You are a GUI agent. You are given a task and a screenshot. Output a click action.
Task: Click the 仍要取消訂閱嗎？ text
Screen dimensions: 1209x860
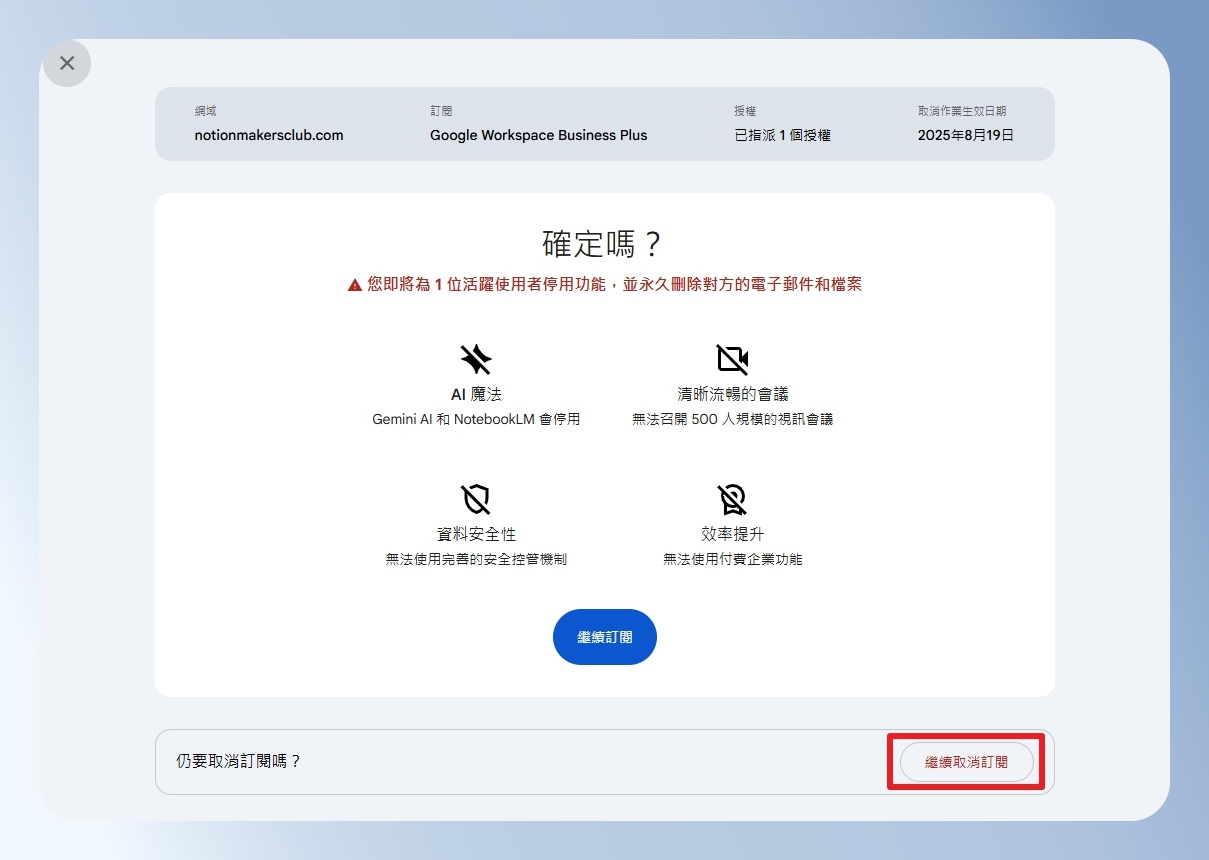(x=239, y=761)
